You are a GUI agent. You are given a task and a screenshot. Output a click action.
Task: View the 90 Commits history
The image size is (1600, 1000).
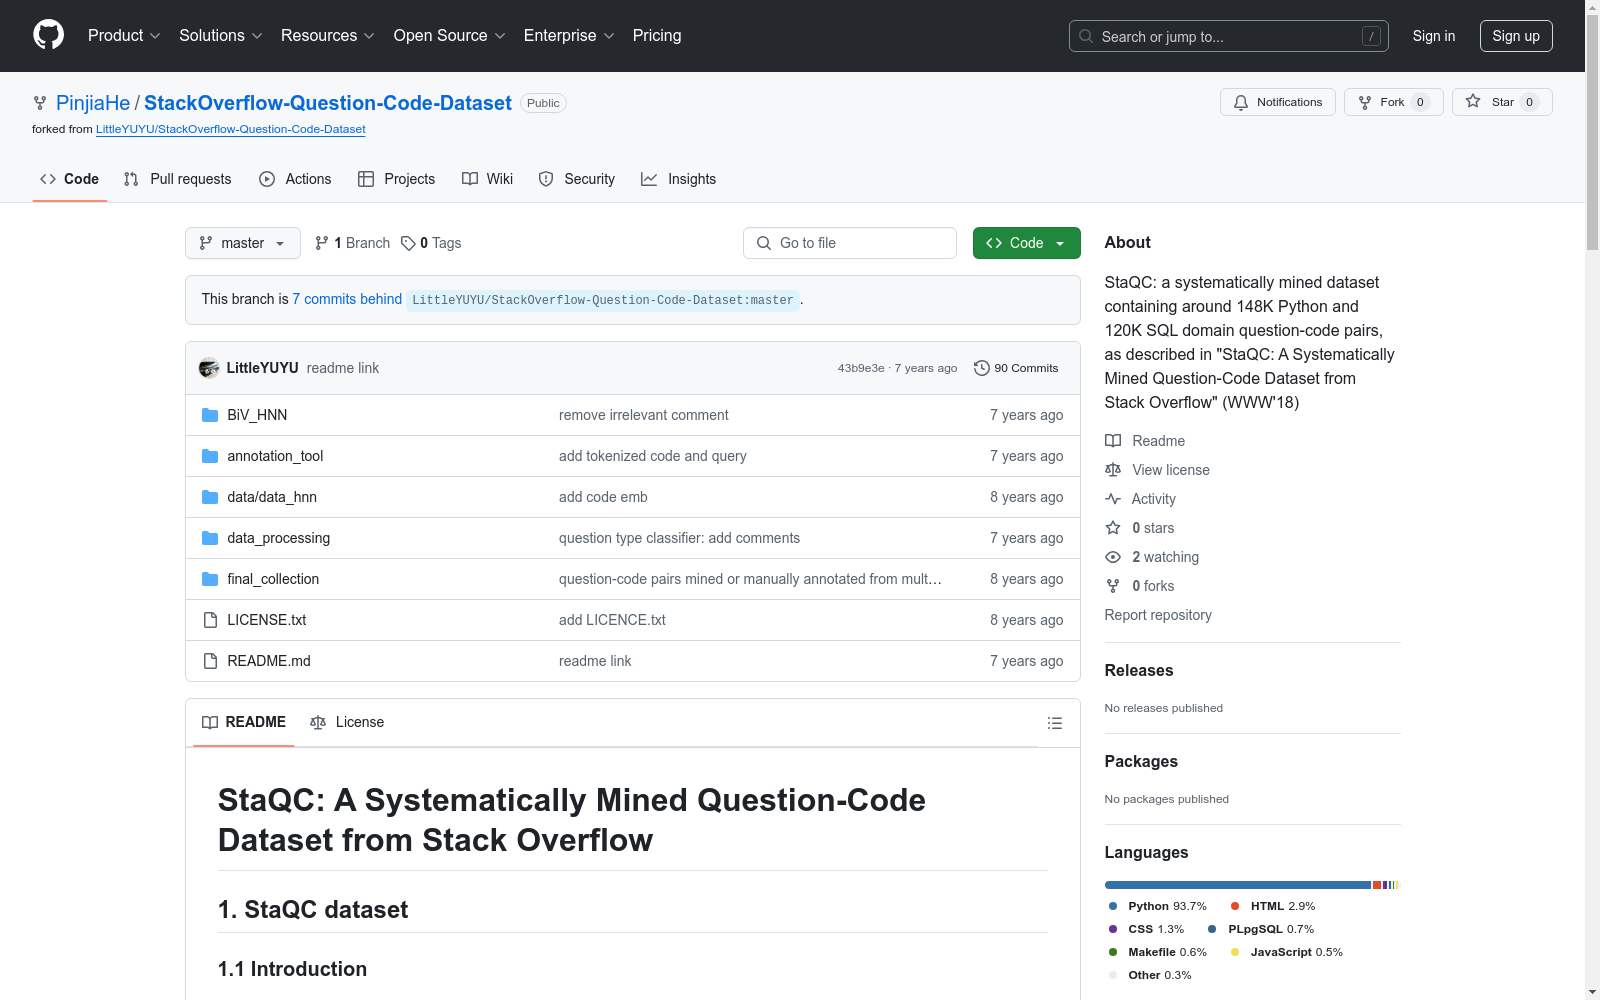pyautogui.click(x=1016, y=368)
